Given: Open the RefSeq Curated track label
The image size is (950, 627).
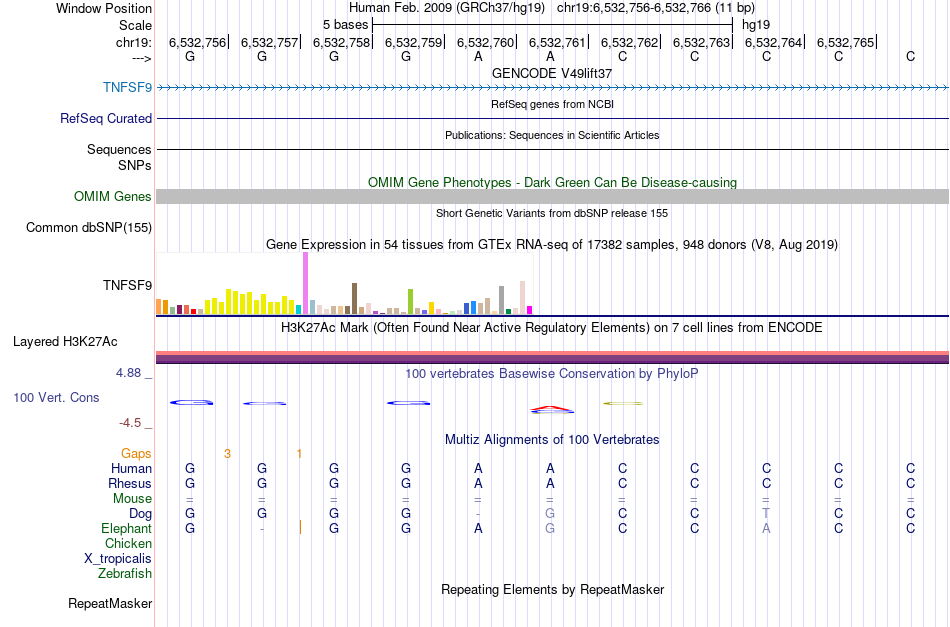Looking at the screenshot, I should [x=106, y=118].
